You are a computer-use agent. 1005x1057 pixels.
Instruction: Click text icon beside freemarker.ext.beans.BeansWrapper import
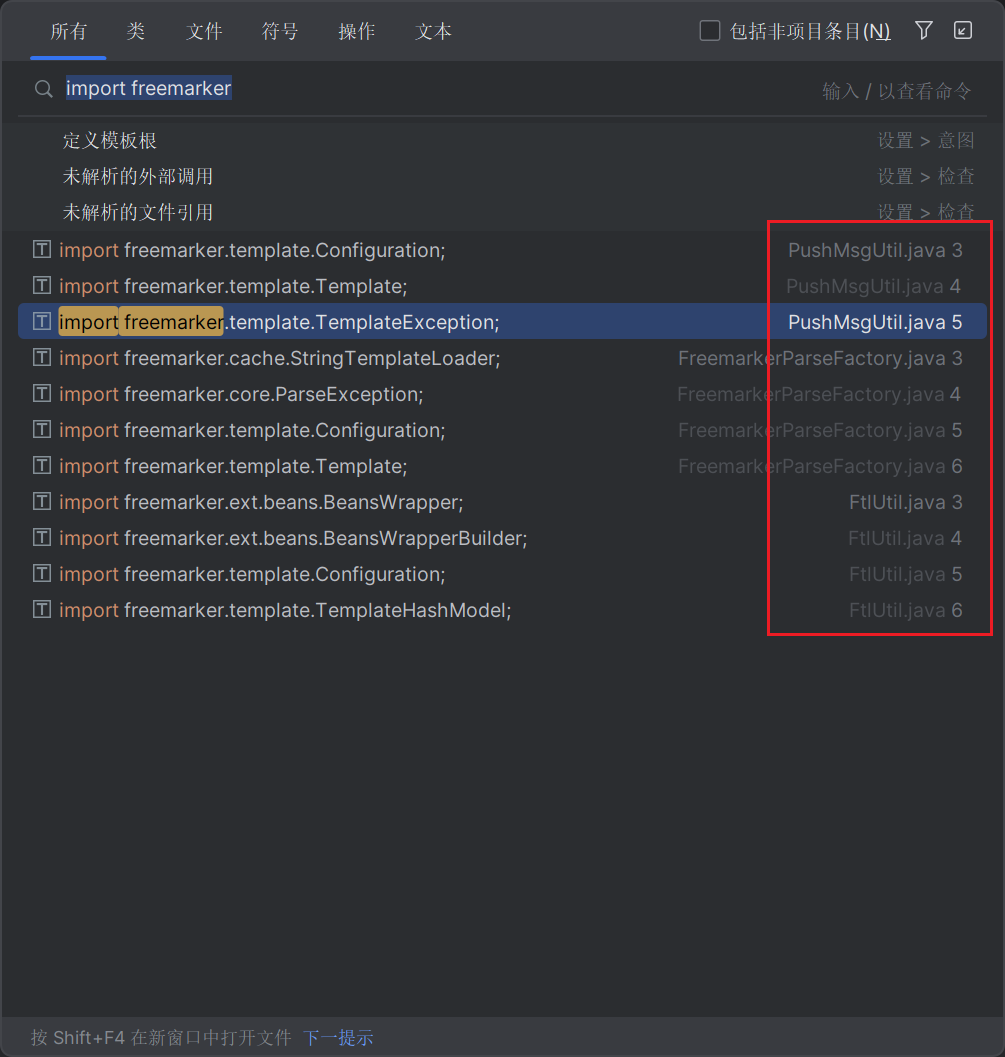tap(42, 502)
